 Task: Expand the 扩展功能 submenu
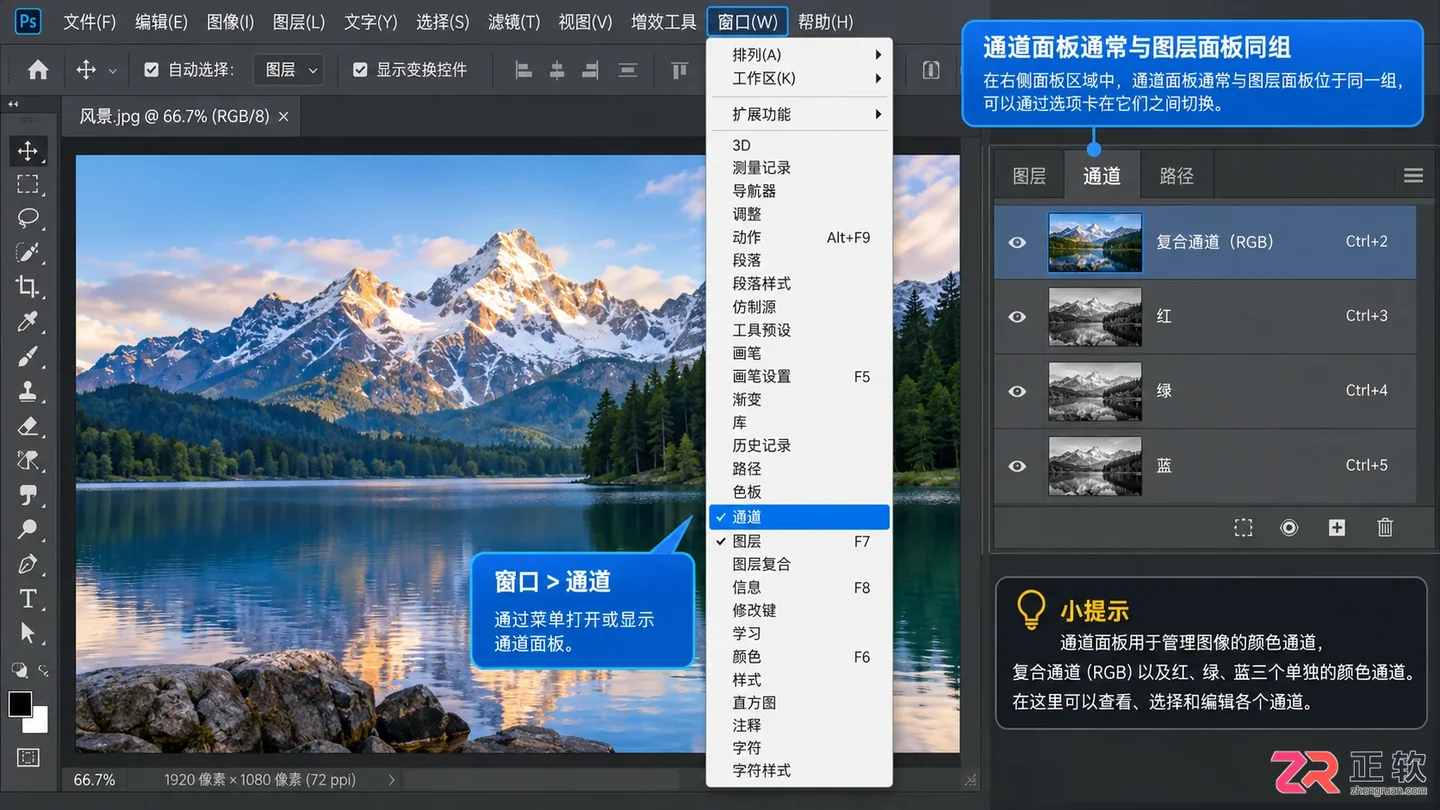click(x=799, y=114)
